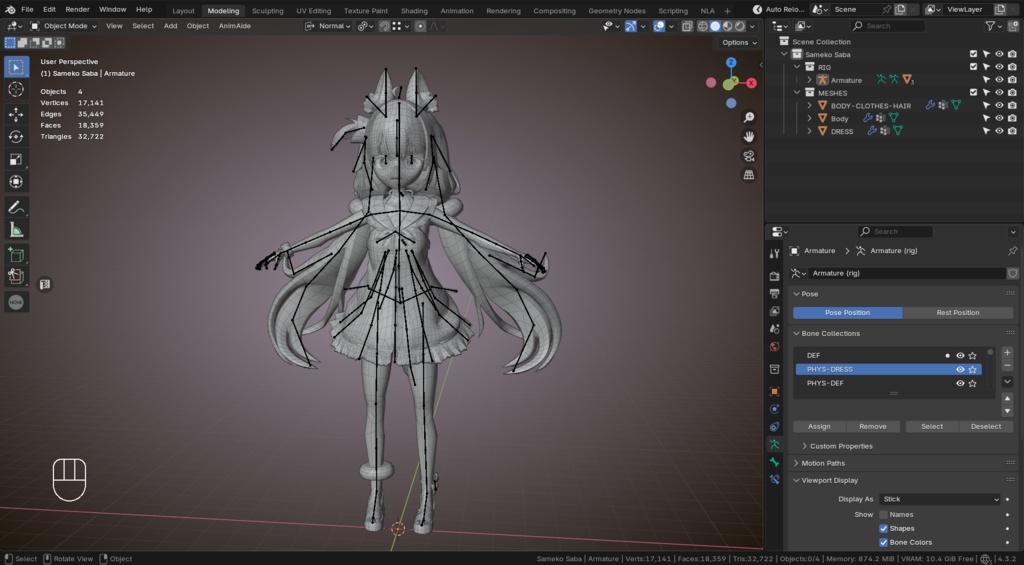
Task: Open the Display As Stick dropdown
Action: click(940, 499)
